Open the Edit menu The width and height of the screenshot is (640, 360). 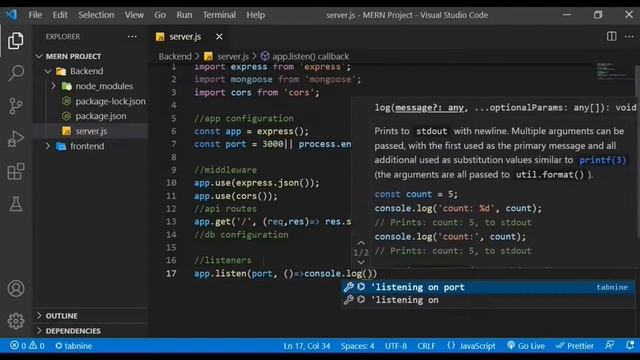[60, 15]
